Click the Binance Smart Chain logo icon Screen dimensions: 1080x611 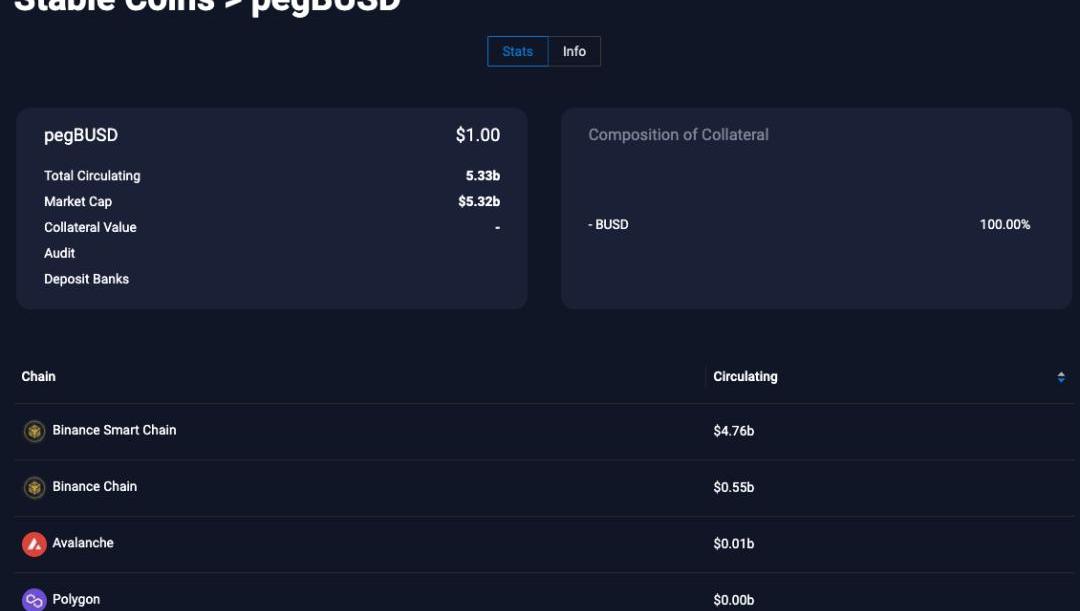pyautogui.click(x=35, y=431)
